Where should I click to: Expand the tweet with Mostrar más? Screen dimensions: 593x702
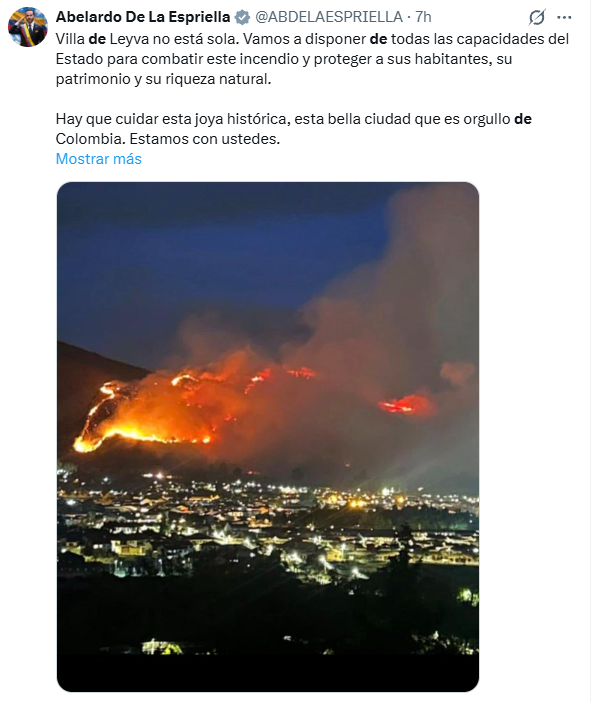[98, 159]
